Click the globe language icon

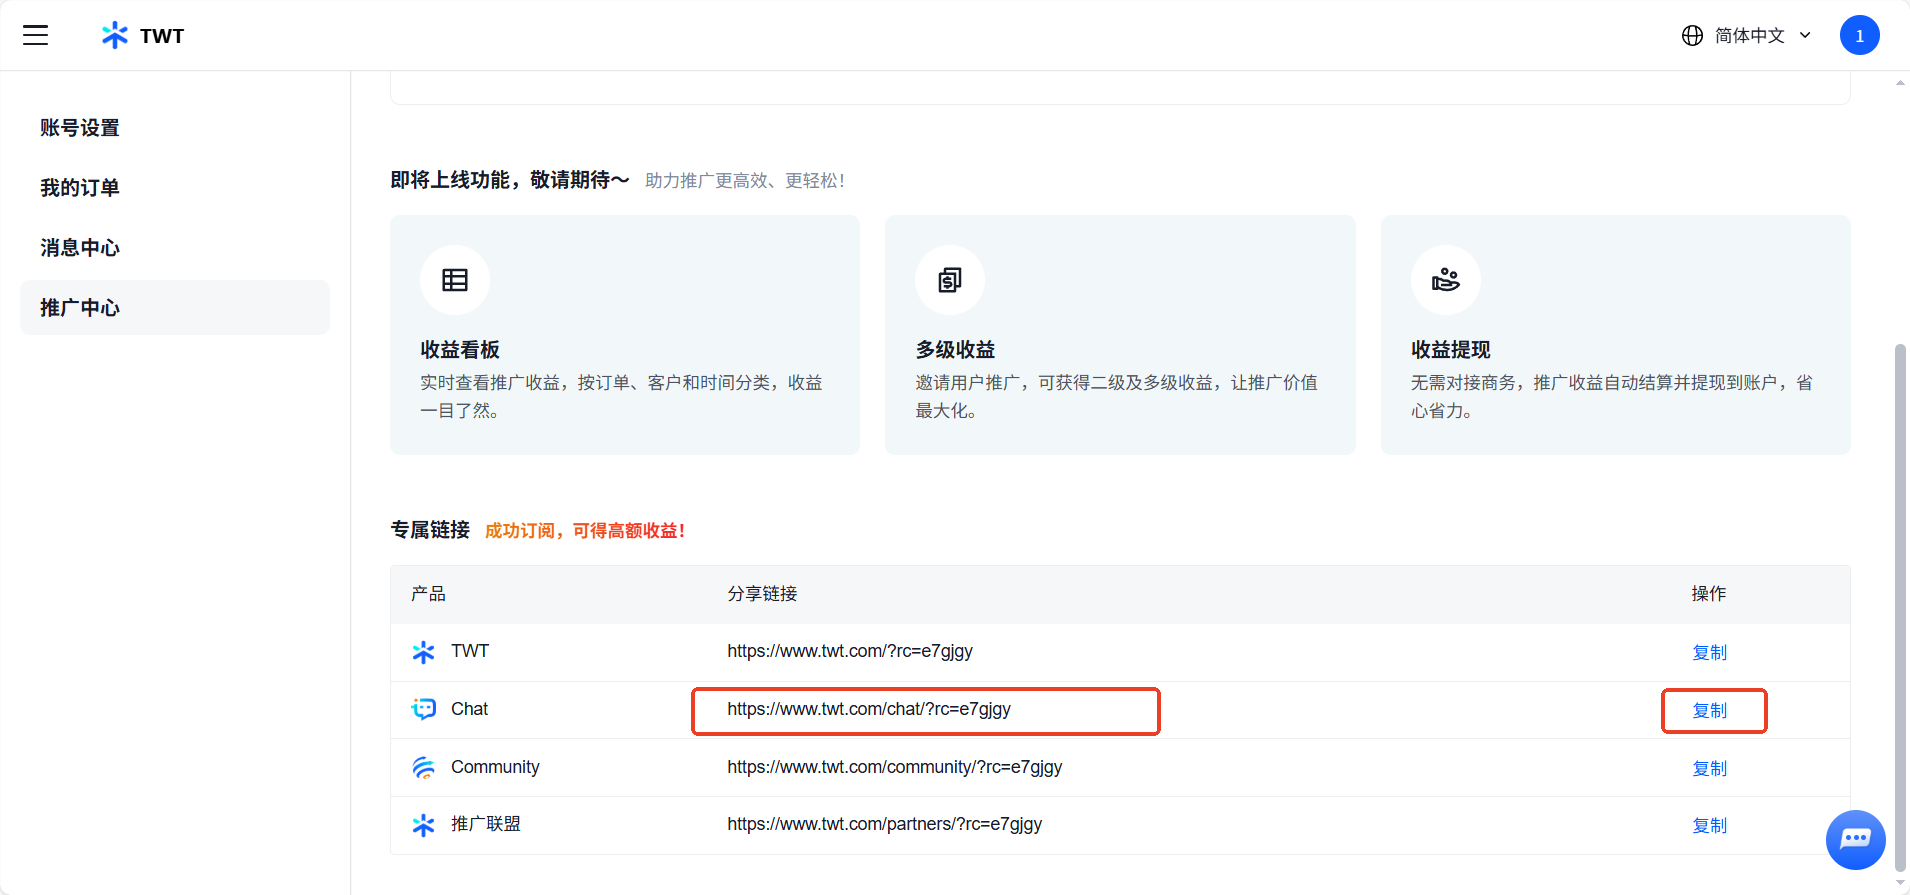tap(1692, 36)
